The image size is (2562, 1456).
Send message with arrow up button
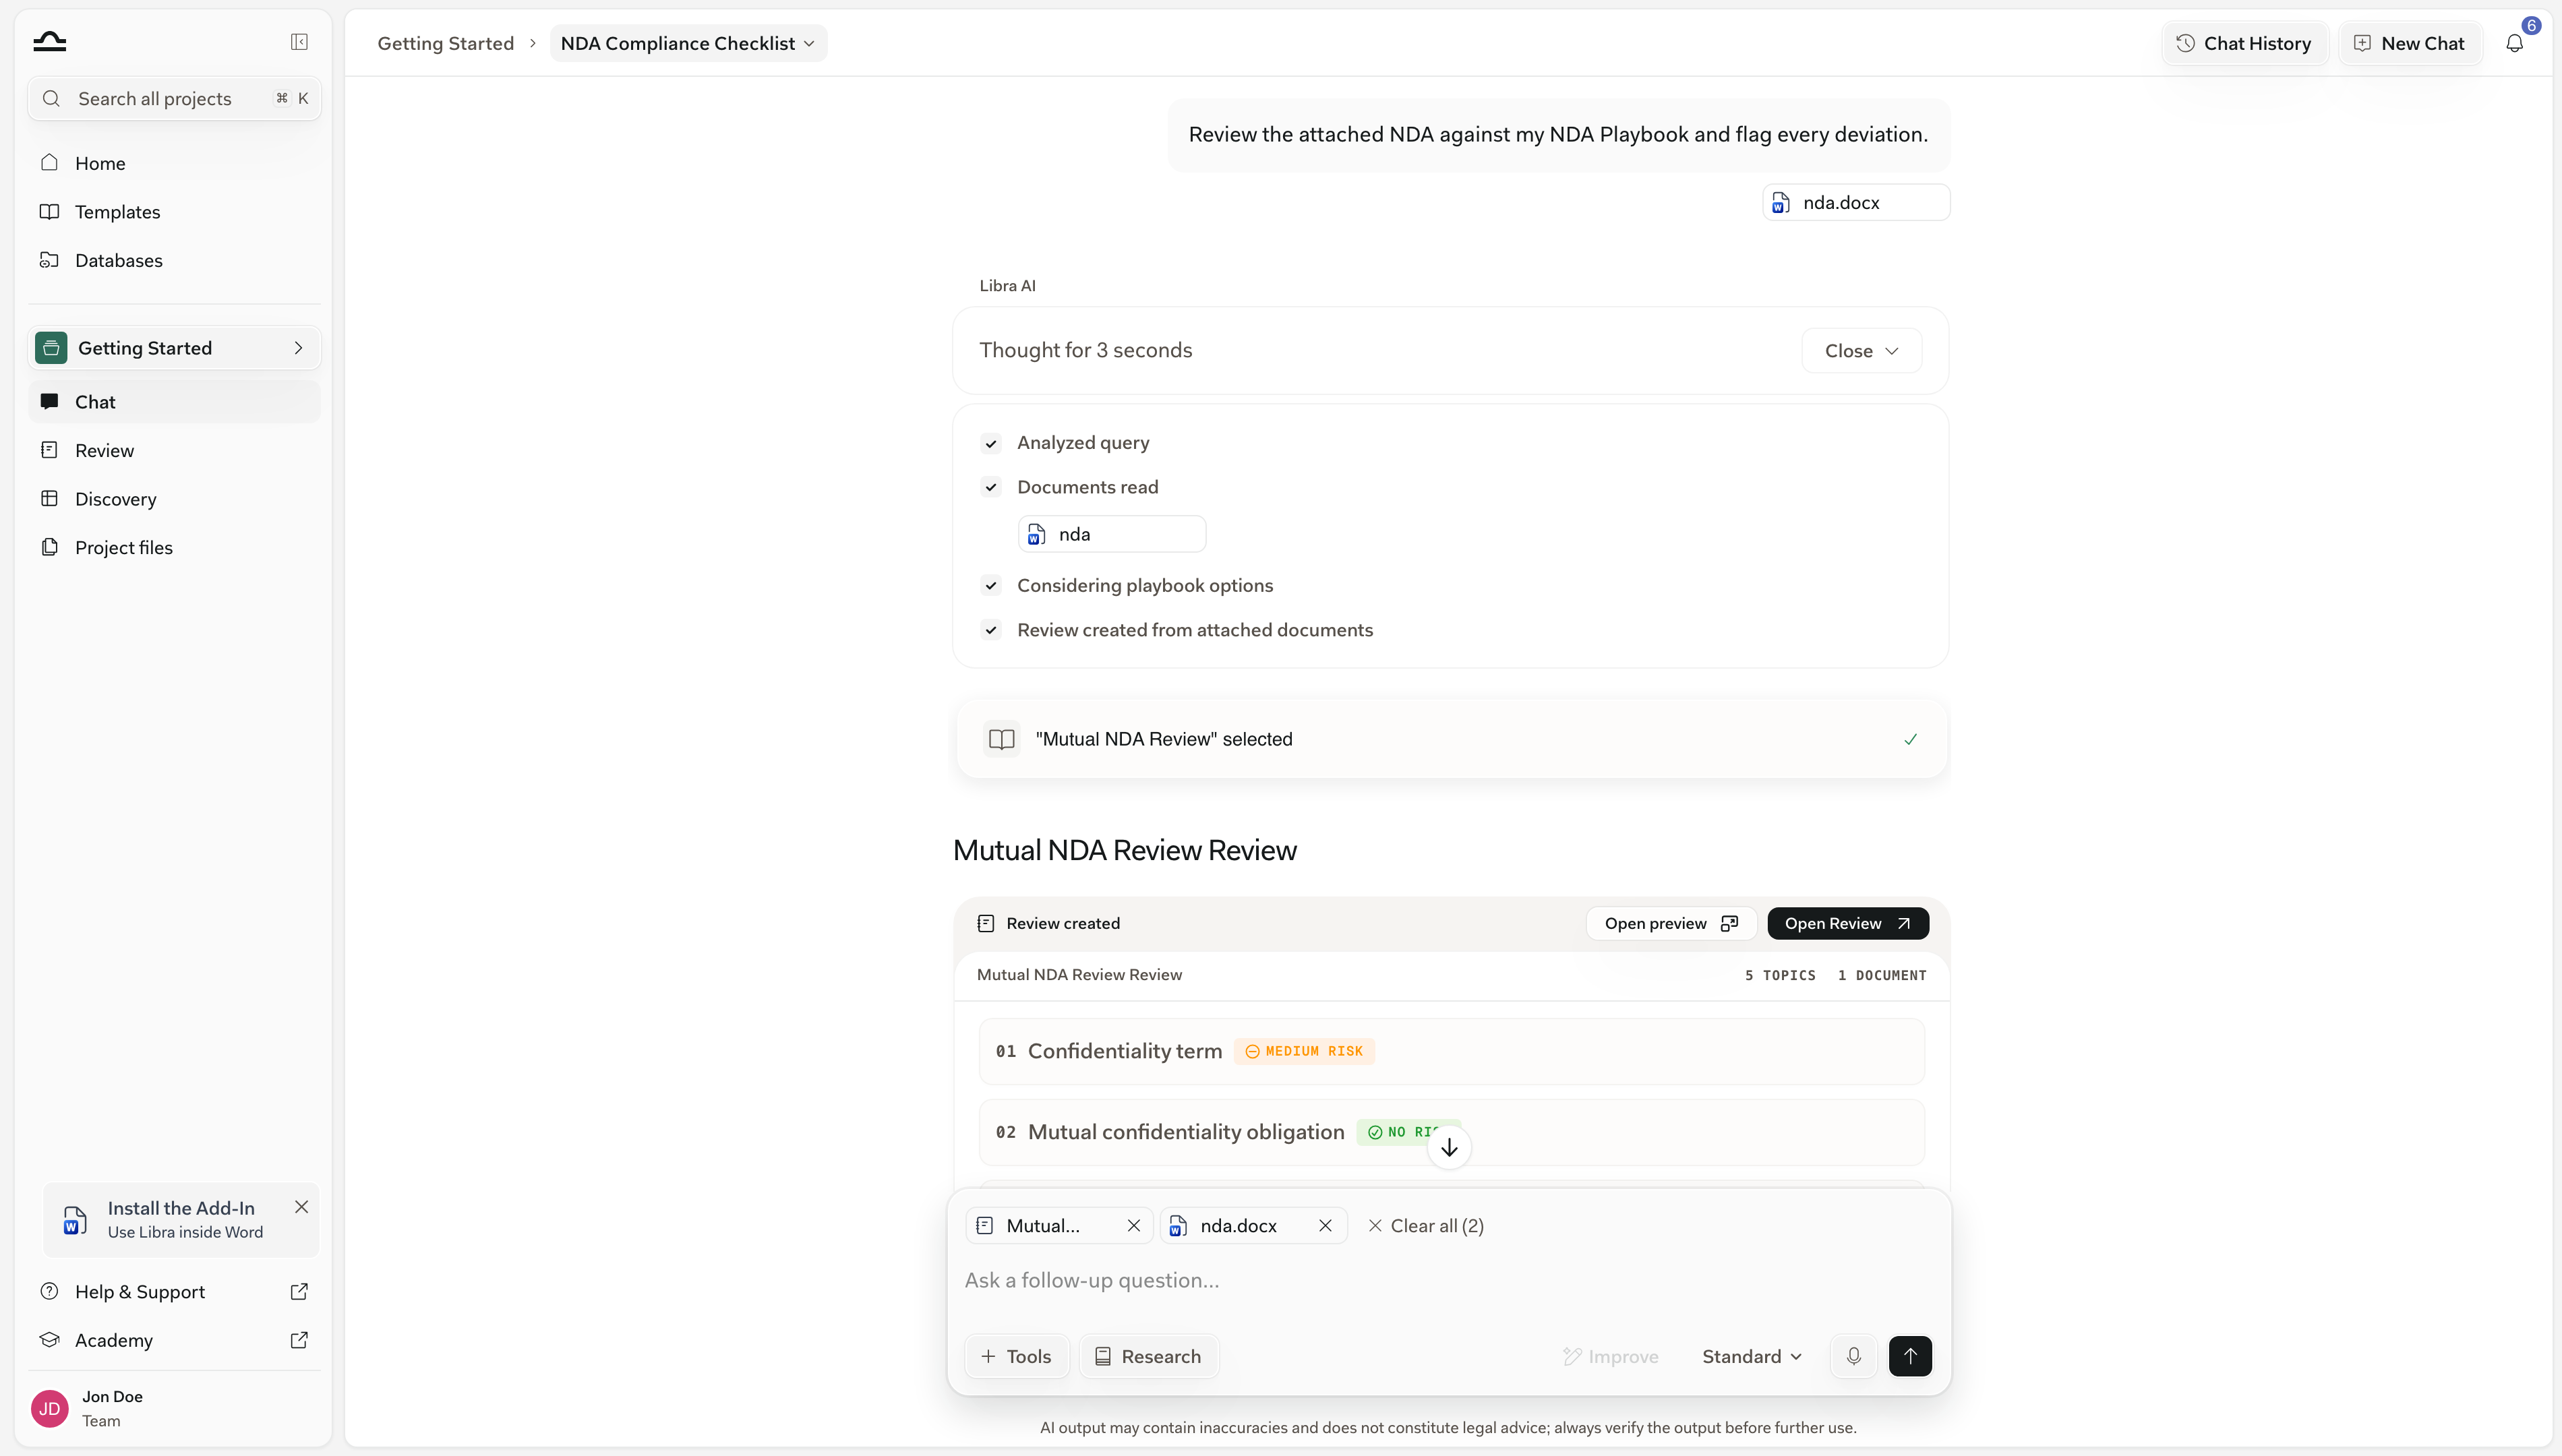click(x=1910, y=1356)
